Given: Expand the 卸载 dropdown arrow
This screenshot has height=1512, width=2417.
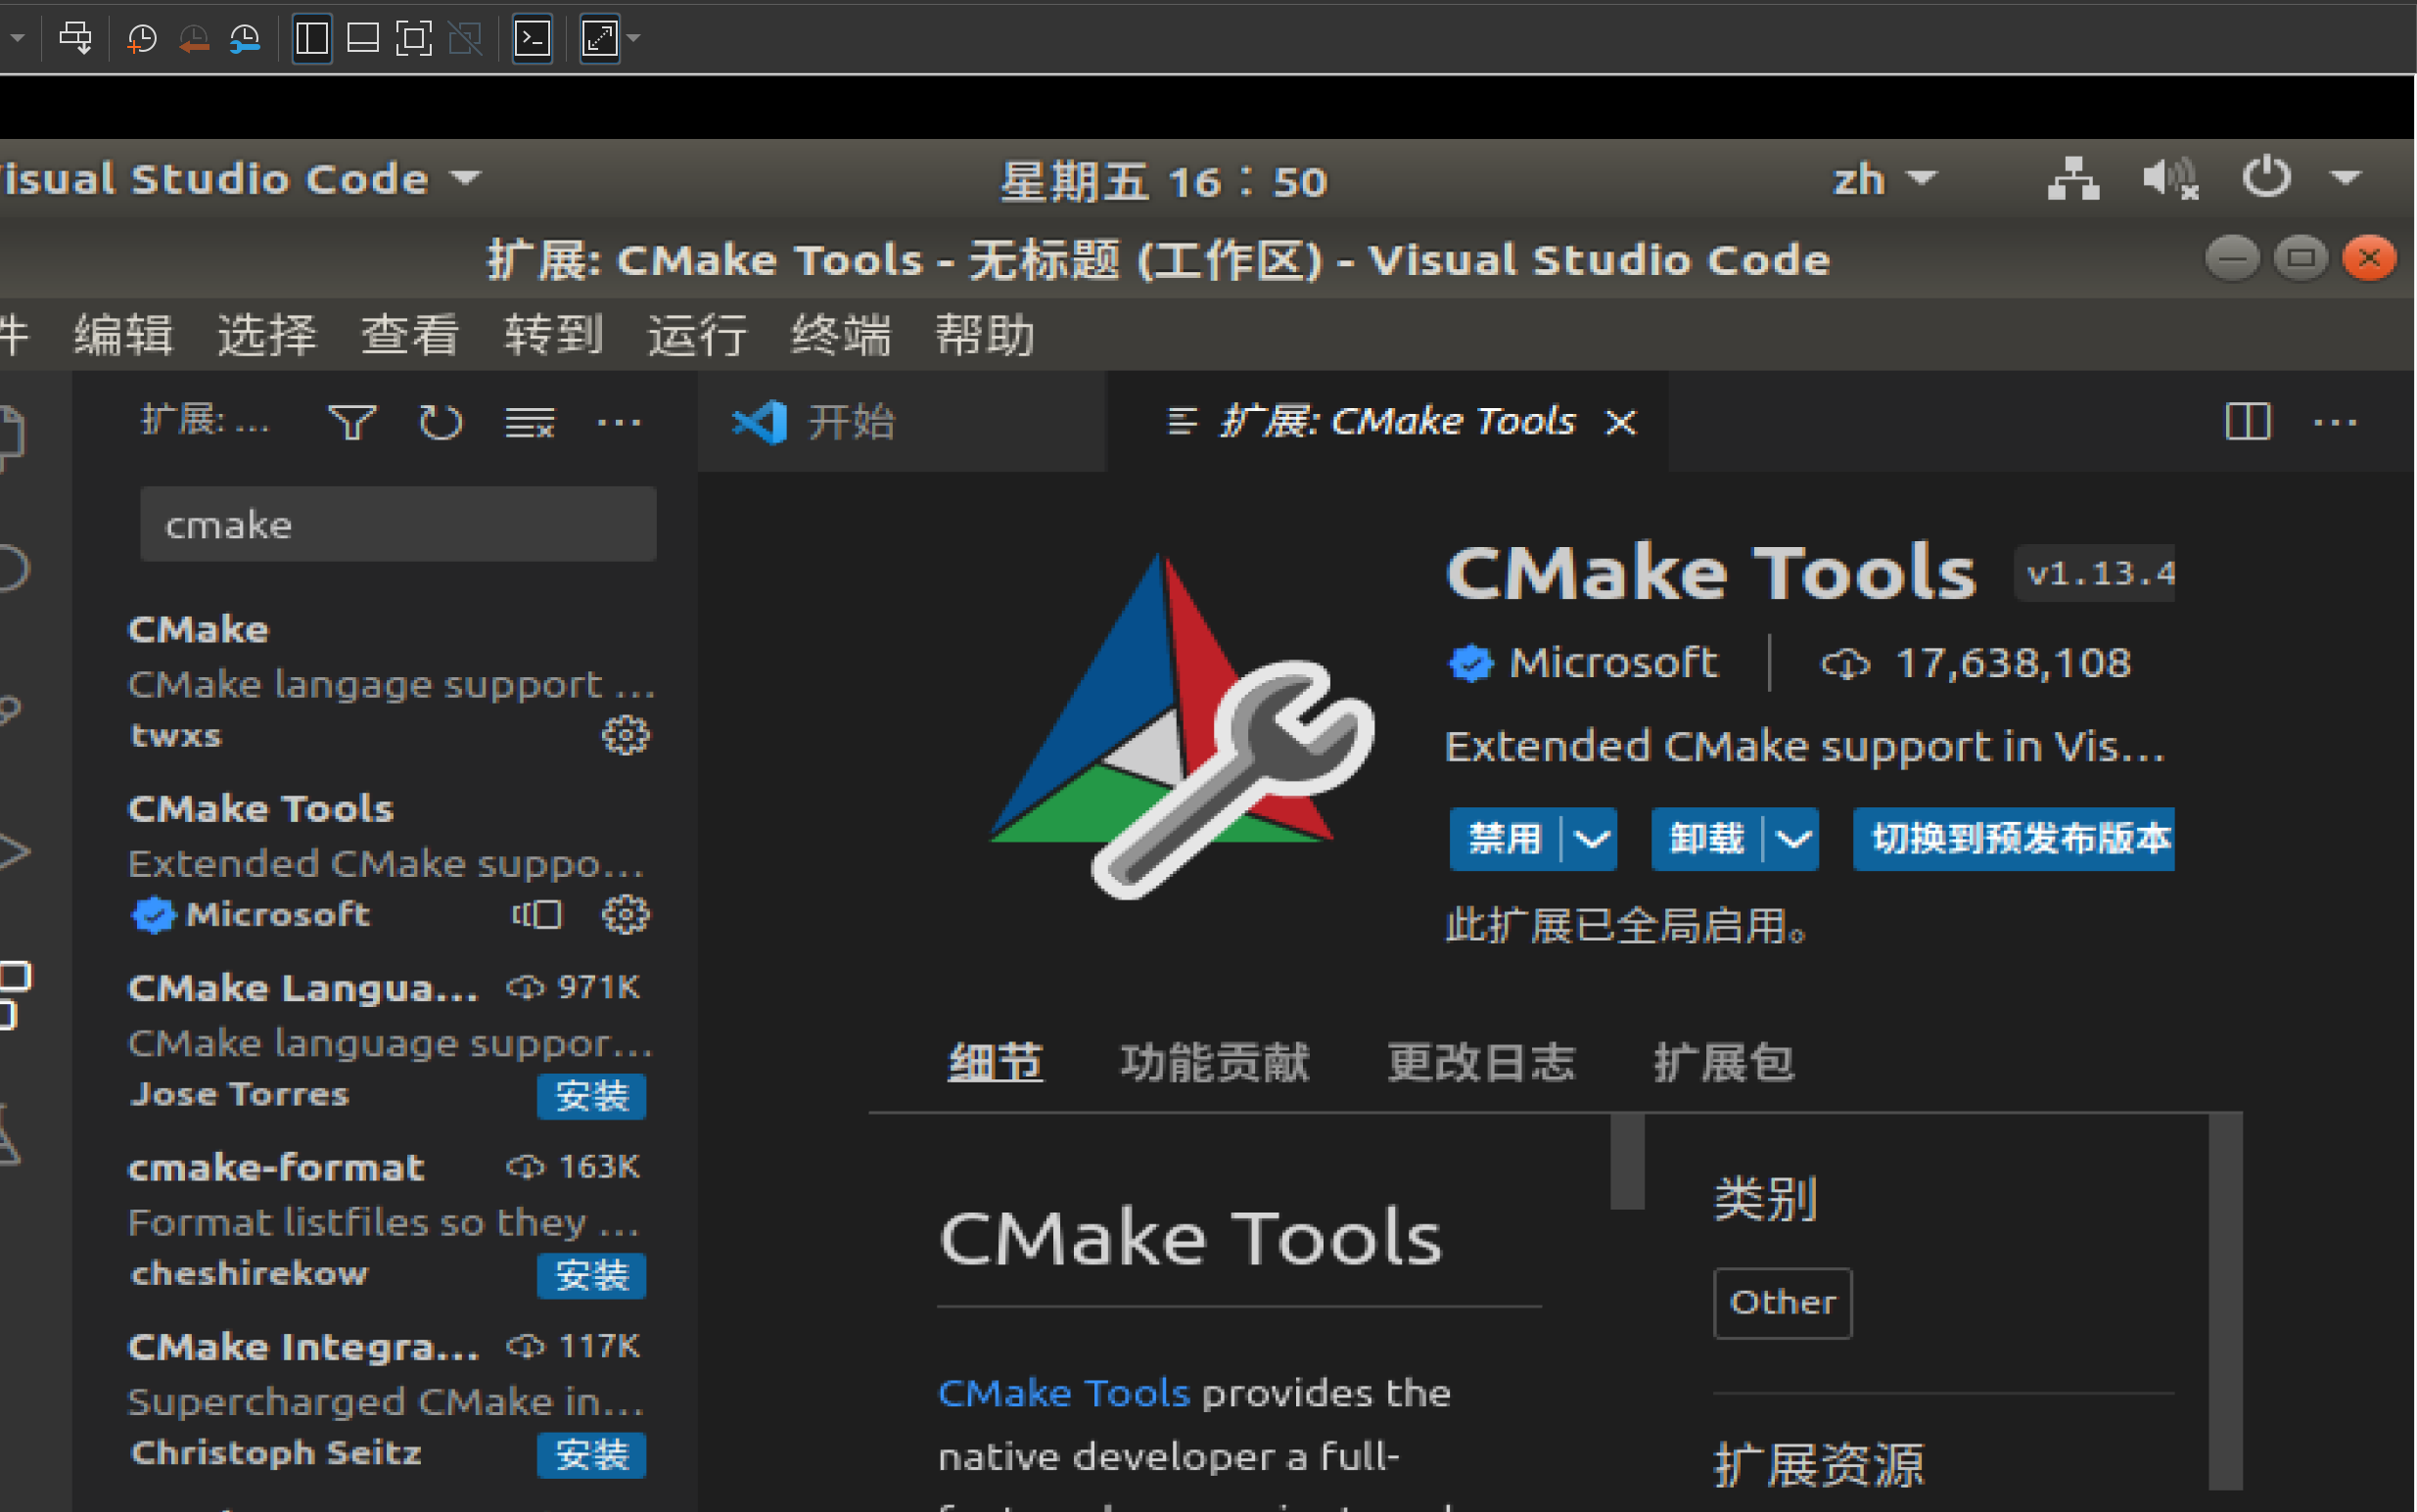Looking at the screenshot, I should click(x=1793, y=838).
